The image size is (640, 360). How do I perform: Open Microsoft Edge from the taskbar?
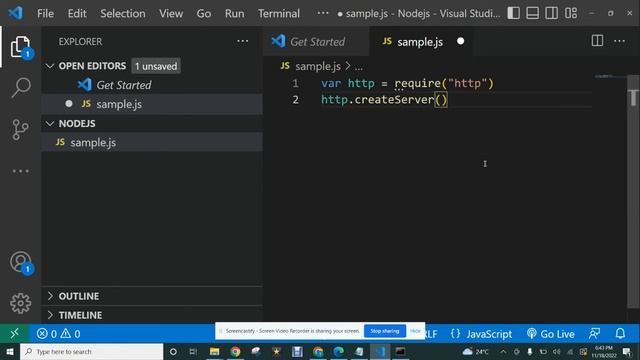click(338, 351)
